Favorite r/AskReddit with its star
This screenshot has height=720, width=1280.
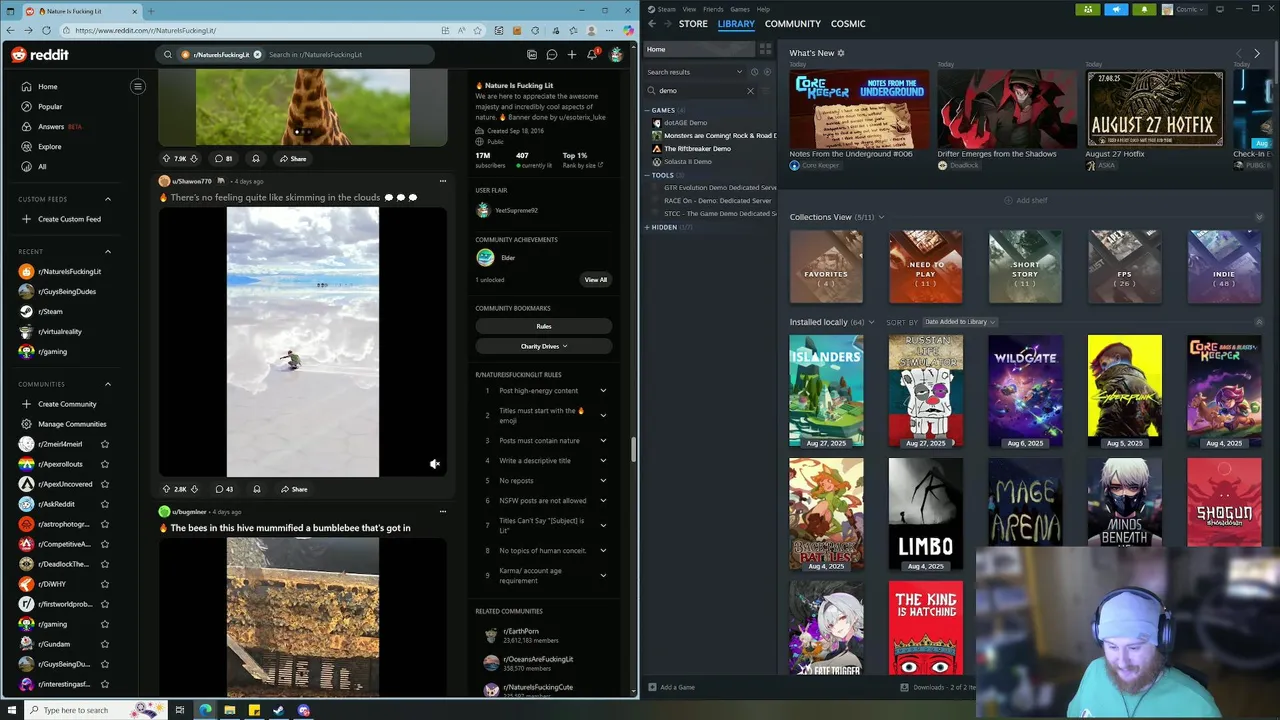[105, 504]
